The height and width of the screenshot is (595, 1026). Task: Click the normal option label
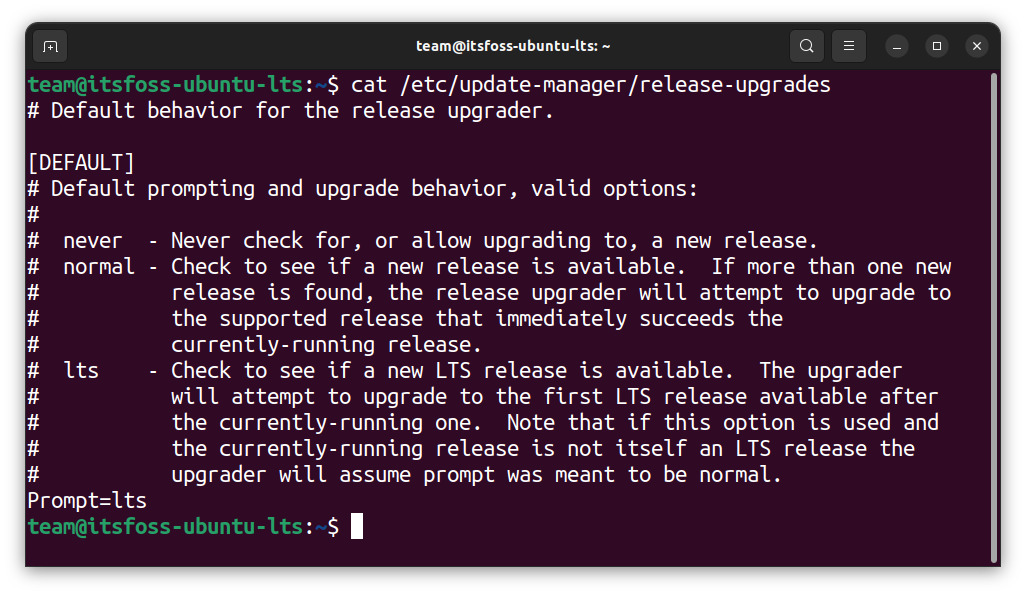pos(99,266)
